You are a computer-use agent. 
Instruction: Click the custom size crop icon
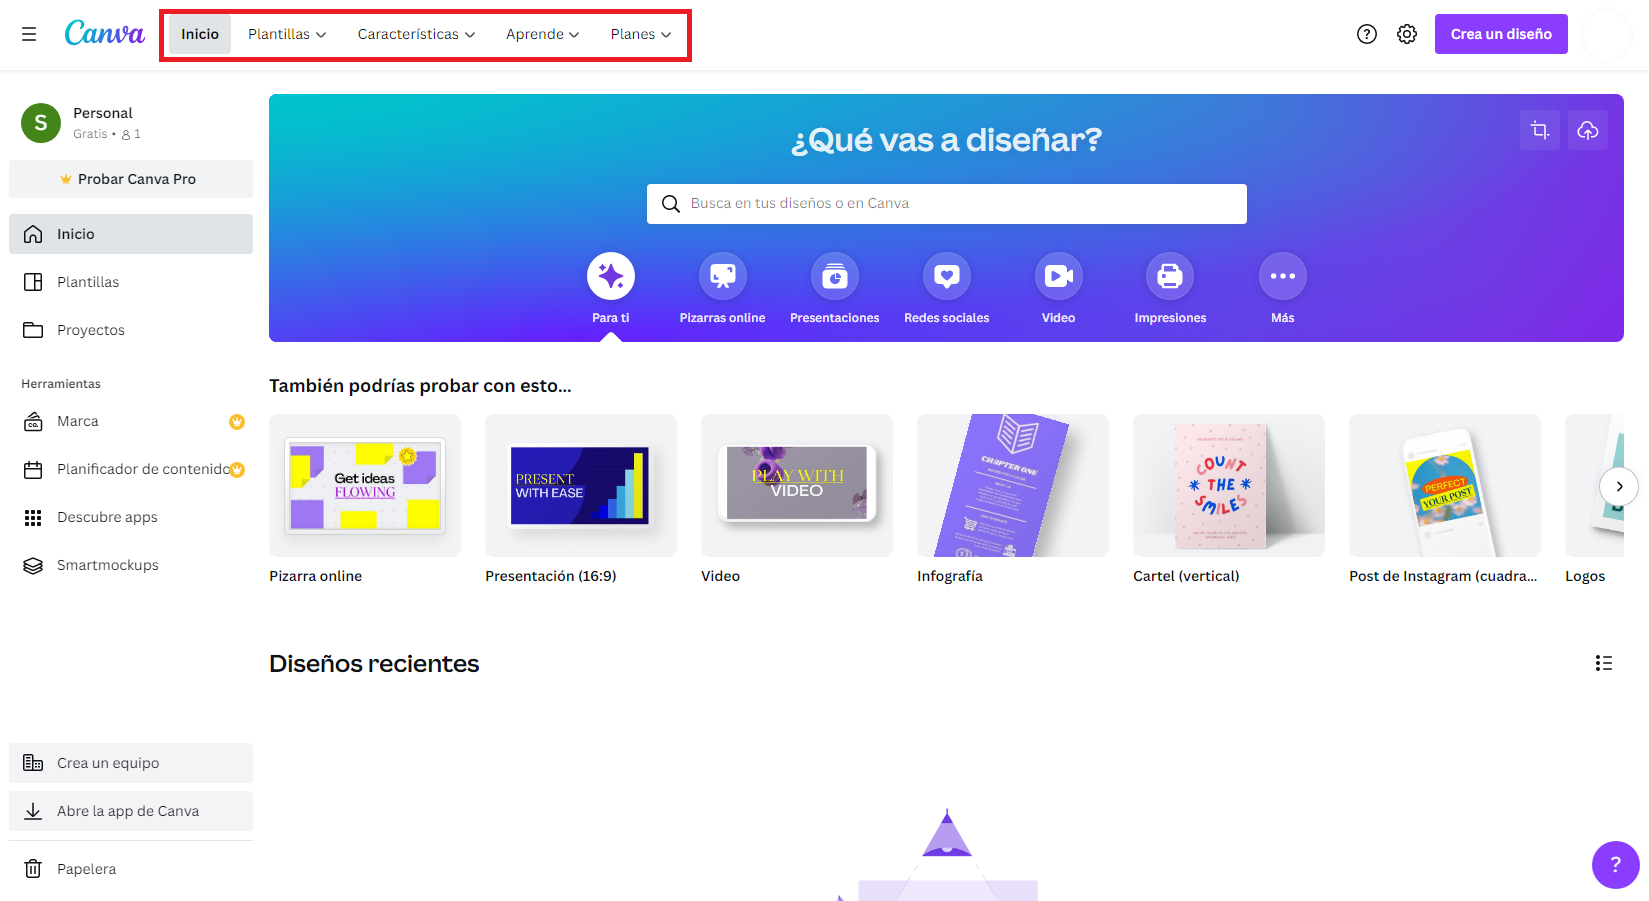point(1540,130)
